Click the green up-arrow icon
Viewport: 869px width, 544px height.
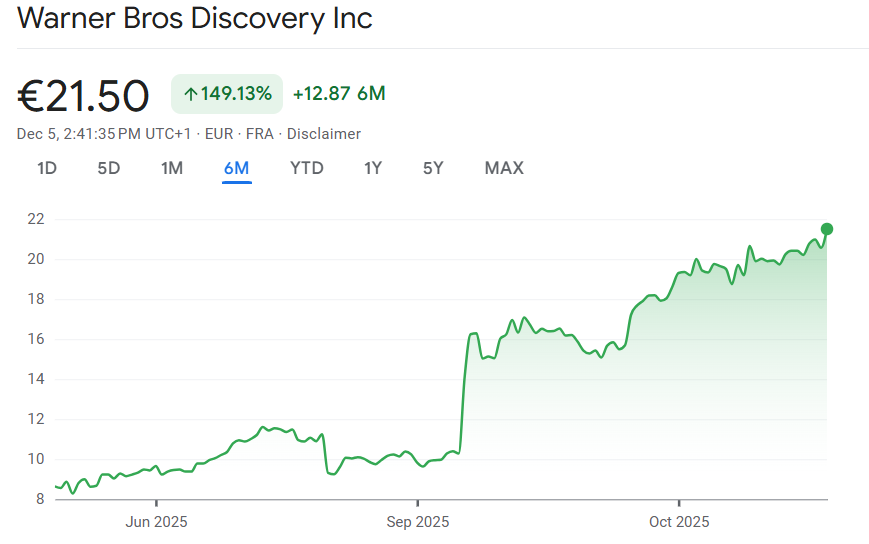click(190, 94)
